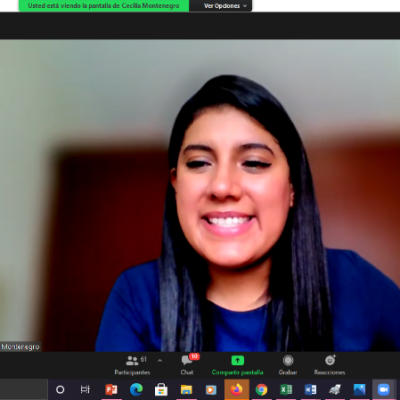Open PowerPoint from the taskbar
This screenshot has width=400, height=400.
tap(111, 389)
